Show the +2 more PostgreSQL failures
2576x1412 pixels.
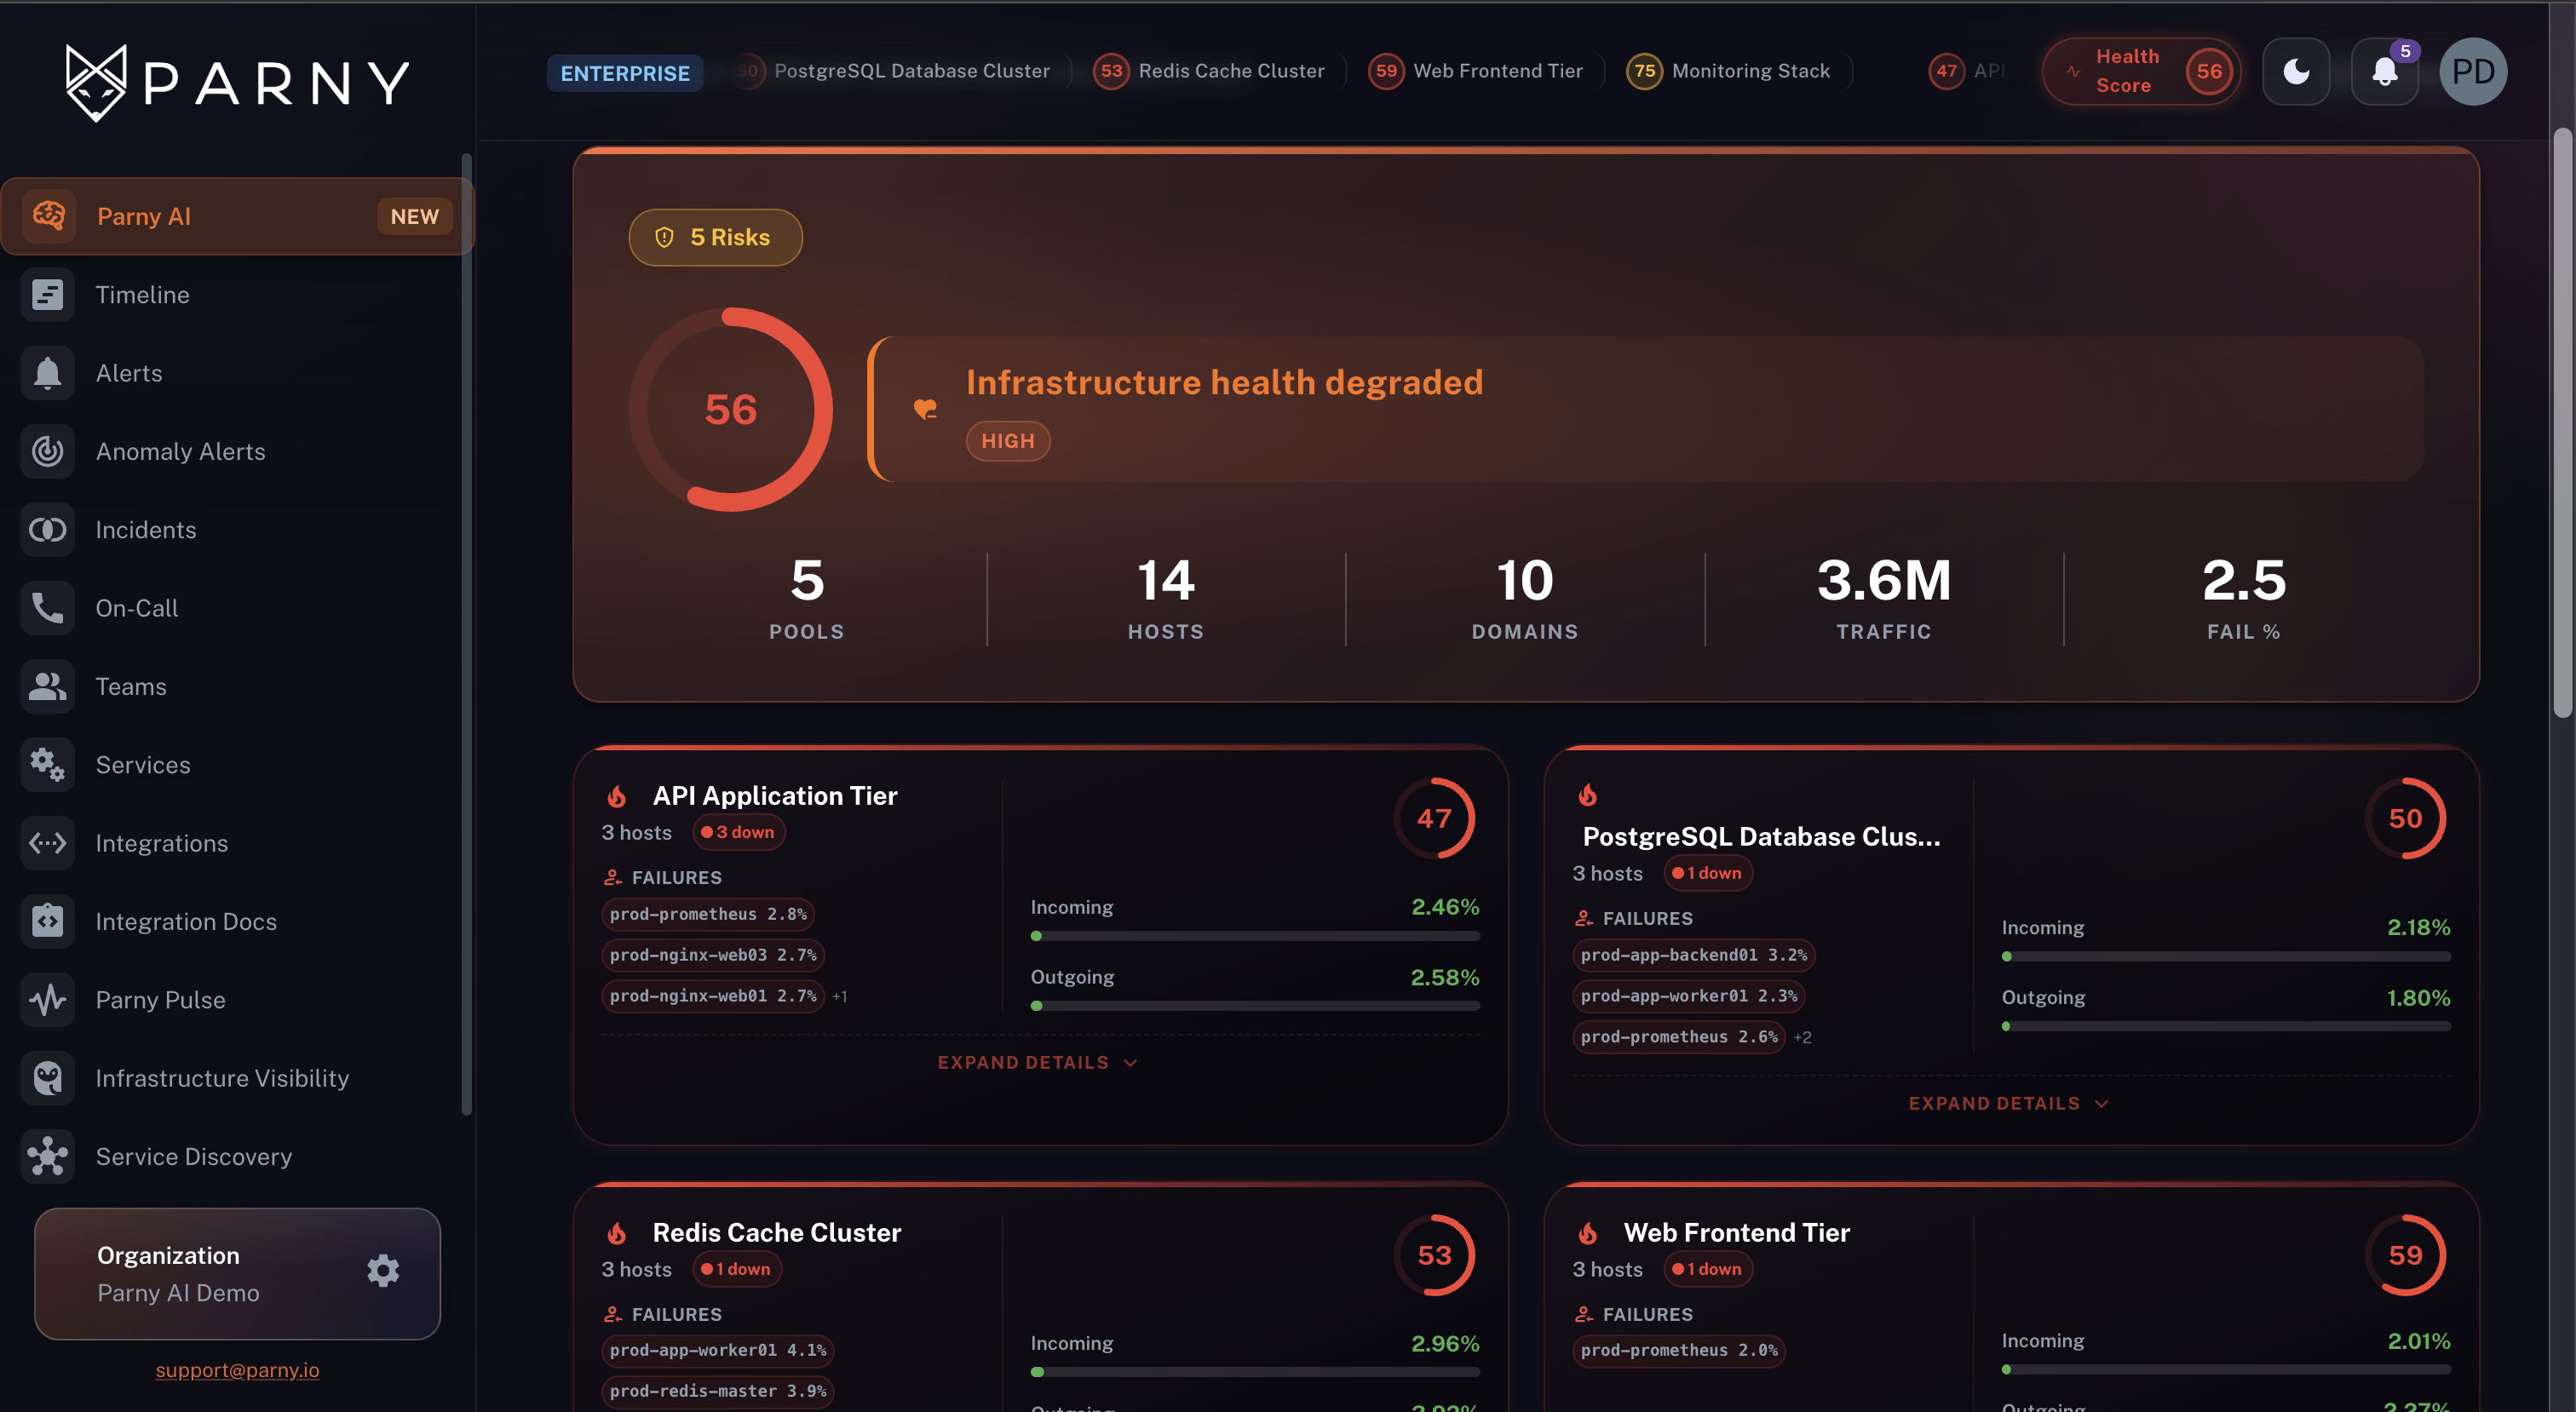(1803, 1037)
